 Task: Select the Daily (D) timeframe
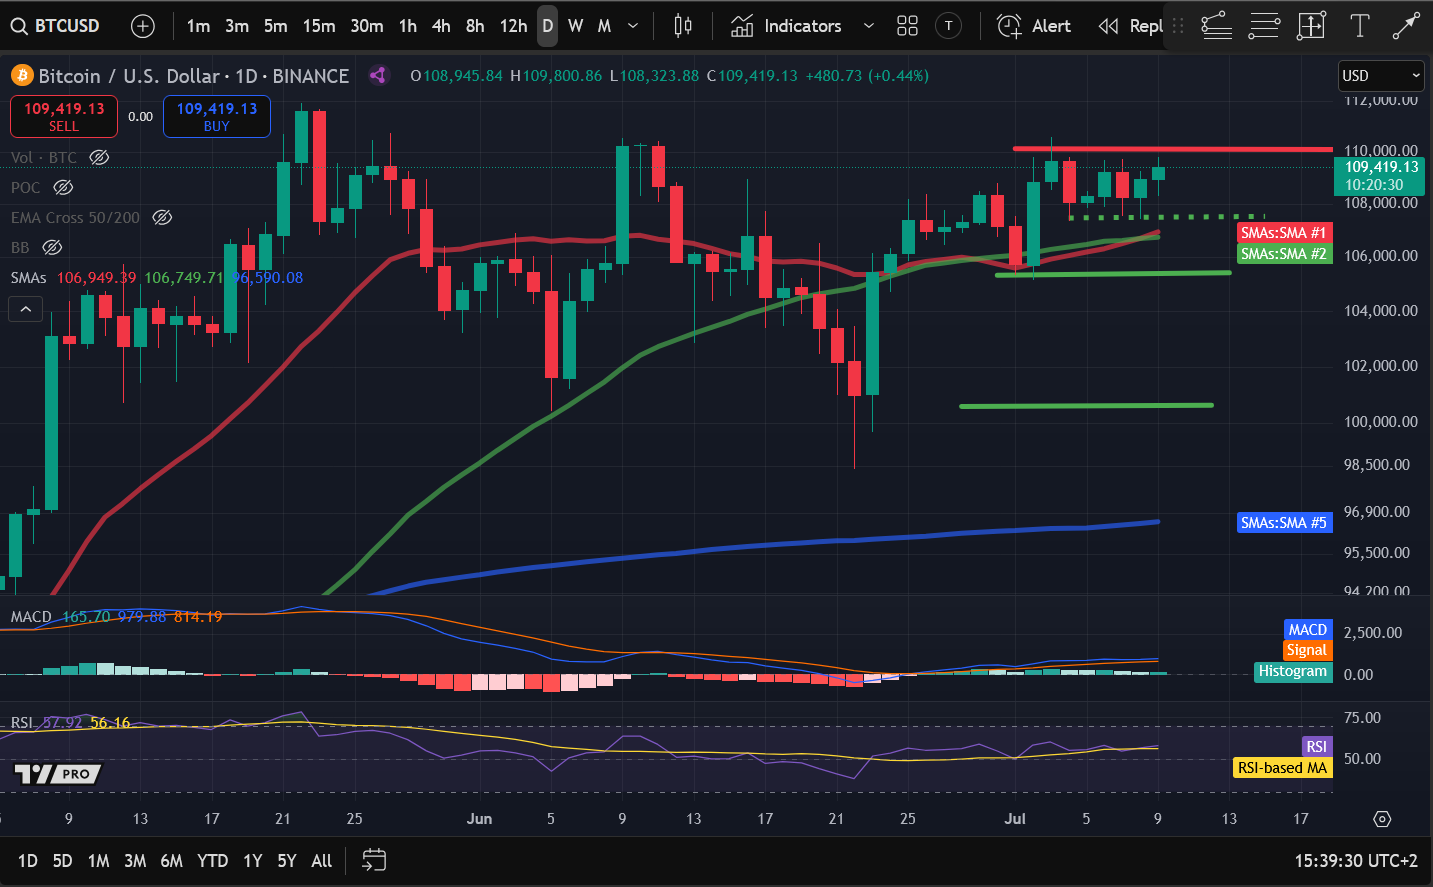click(x=547, y=26)
